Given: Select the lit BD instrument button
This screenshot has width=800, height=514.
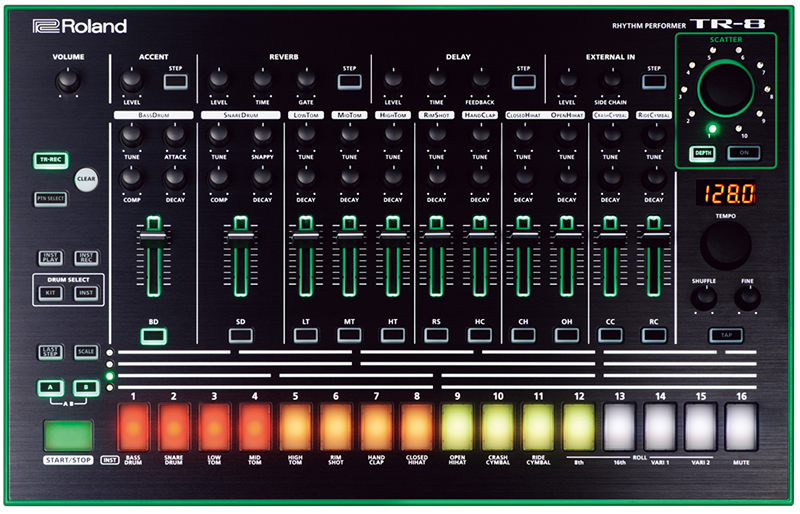Looking at the screenshot, I should coord(154,336).
